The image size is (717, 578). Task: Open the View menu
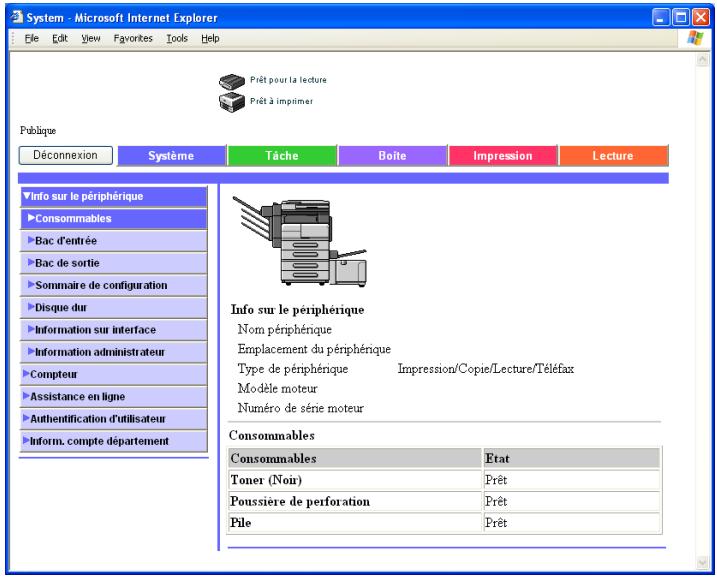[91, 38]
